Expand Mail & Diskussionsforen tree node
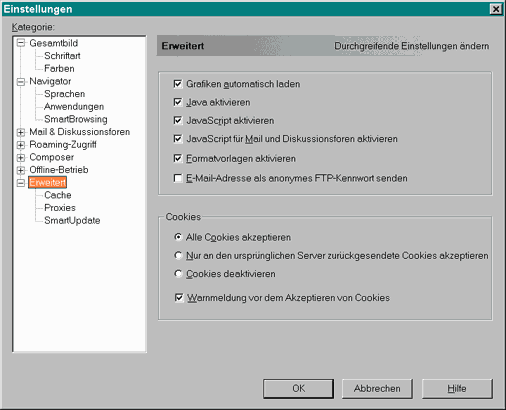Viewport: 506px width, 410px height. coord(21,132)
